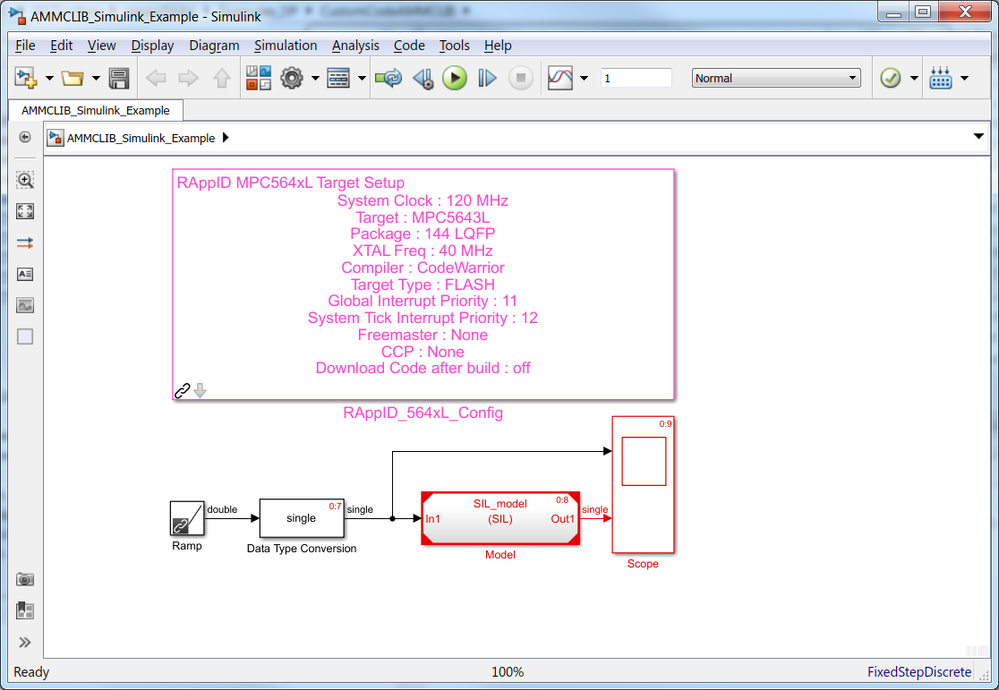Image resolution: width=999 pixels, height=690 pixels.
Task: Click the Step Back button
Action: point(423,78)
